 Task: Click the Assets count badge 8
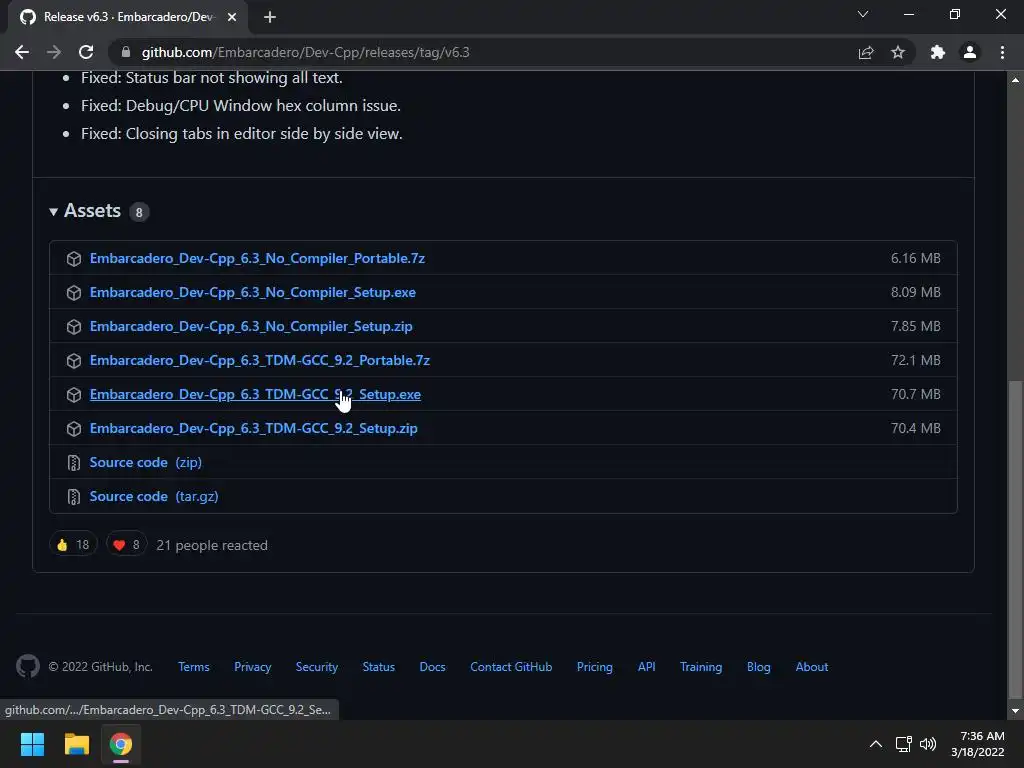(x=138, y=212)
